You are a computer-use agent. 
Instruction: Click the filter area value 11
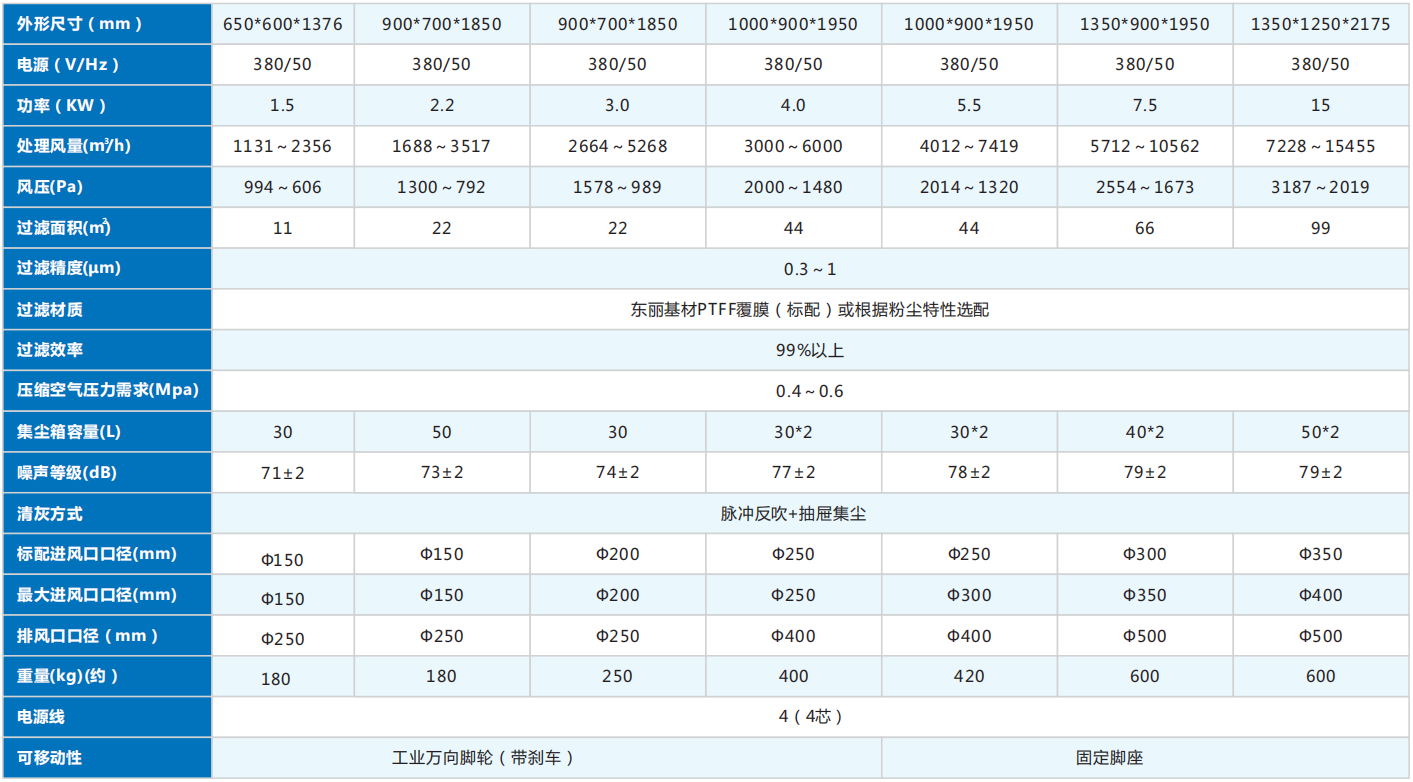coord(283,228)
